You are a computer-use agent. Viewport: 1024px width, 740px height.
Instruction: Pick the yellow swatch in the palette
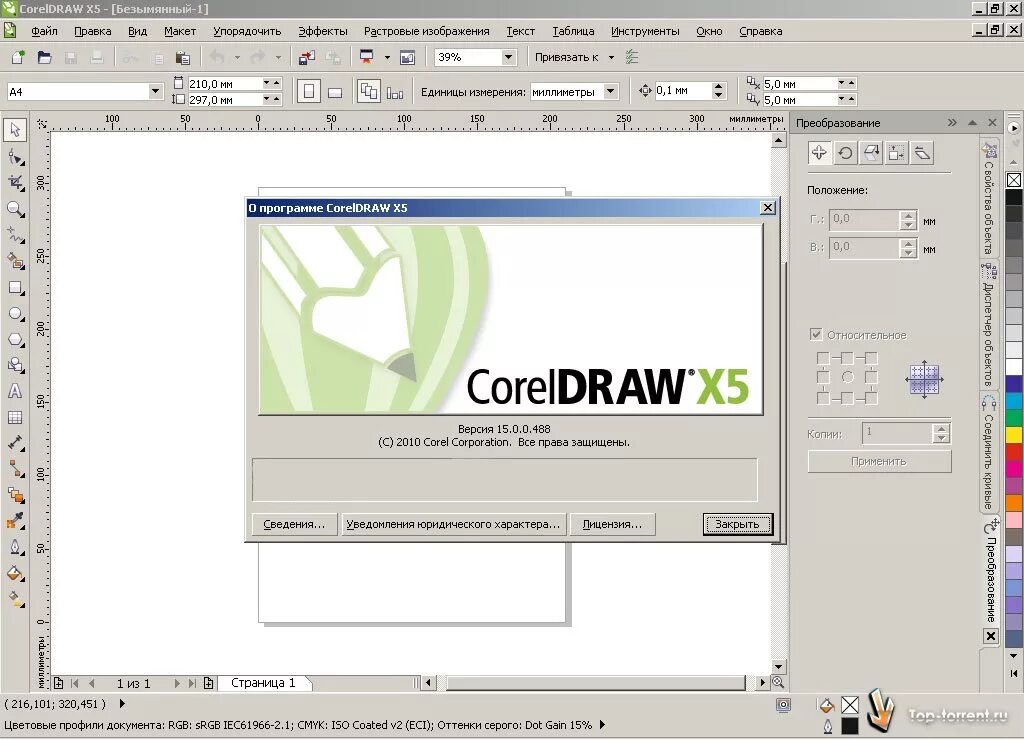click(x=1014, y=433)
